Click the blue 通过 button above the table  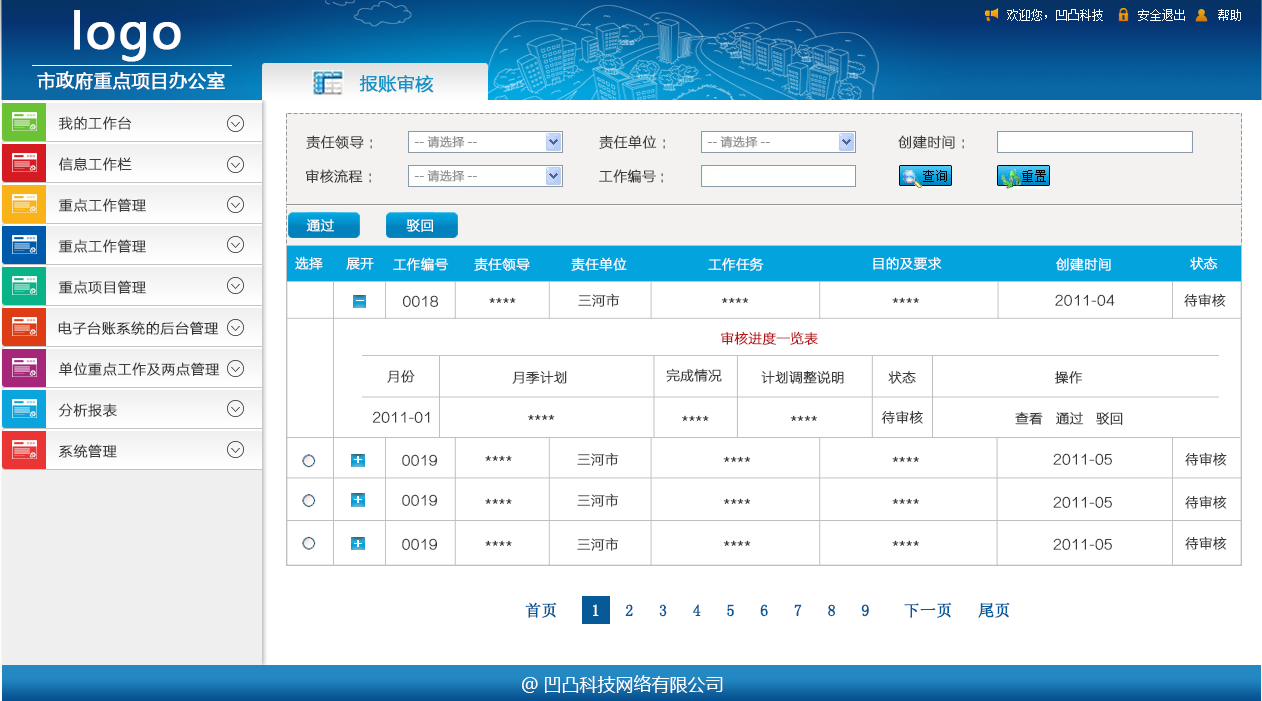click(x=323, y=225)
